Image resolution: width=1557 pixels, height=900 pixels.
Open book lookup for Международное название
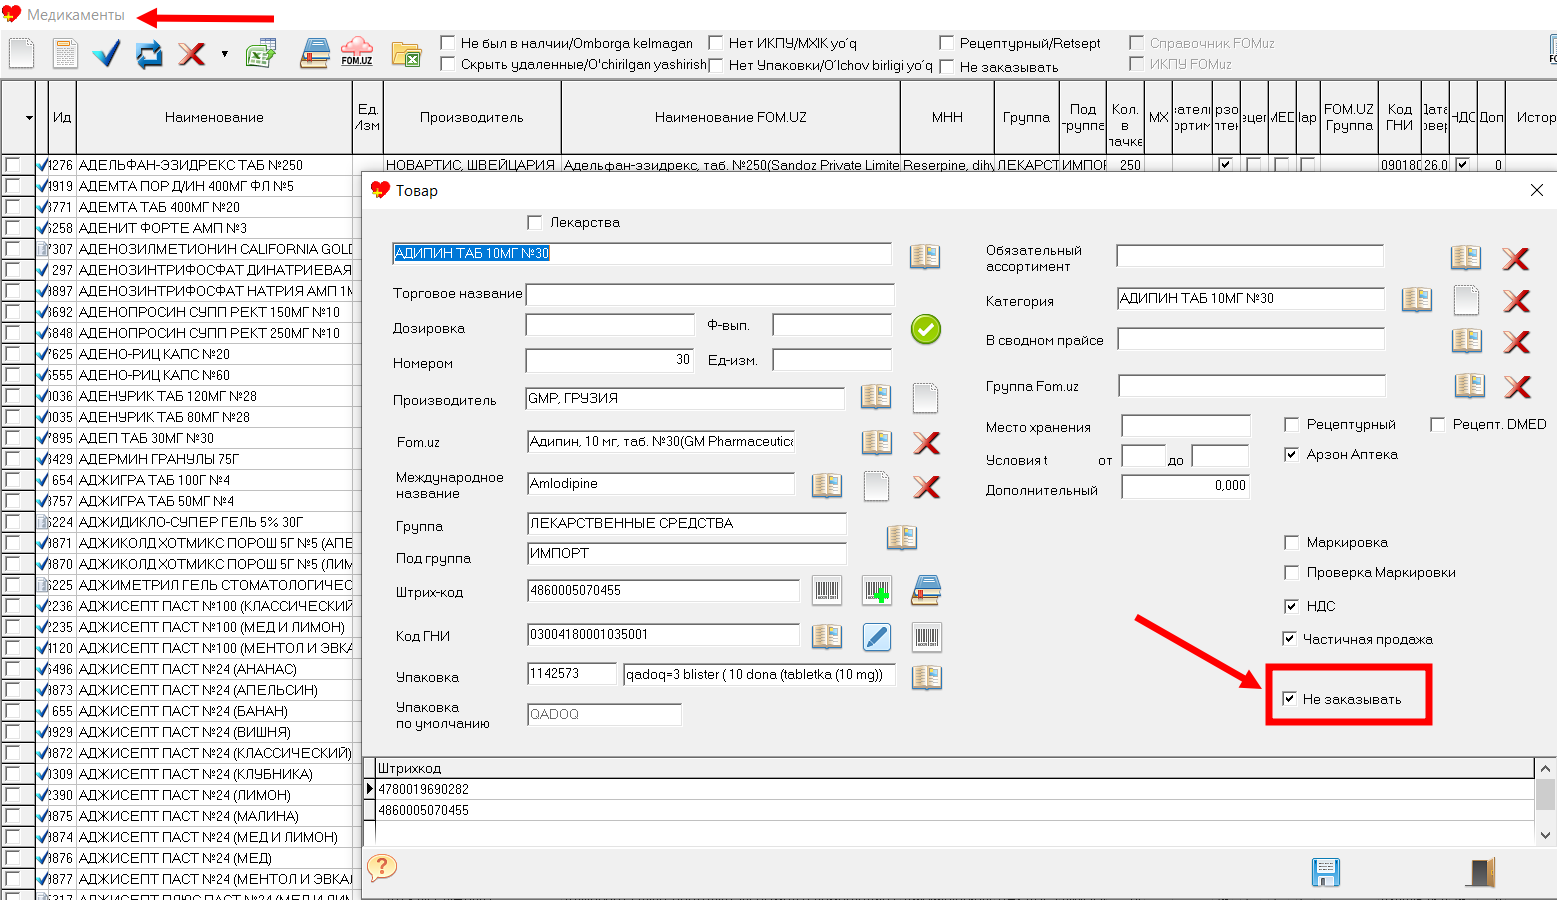(x=827, y=485)
